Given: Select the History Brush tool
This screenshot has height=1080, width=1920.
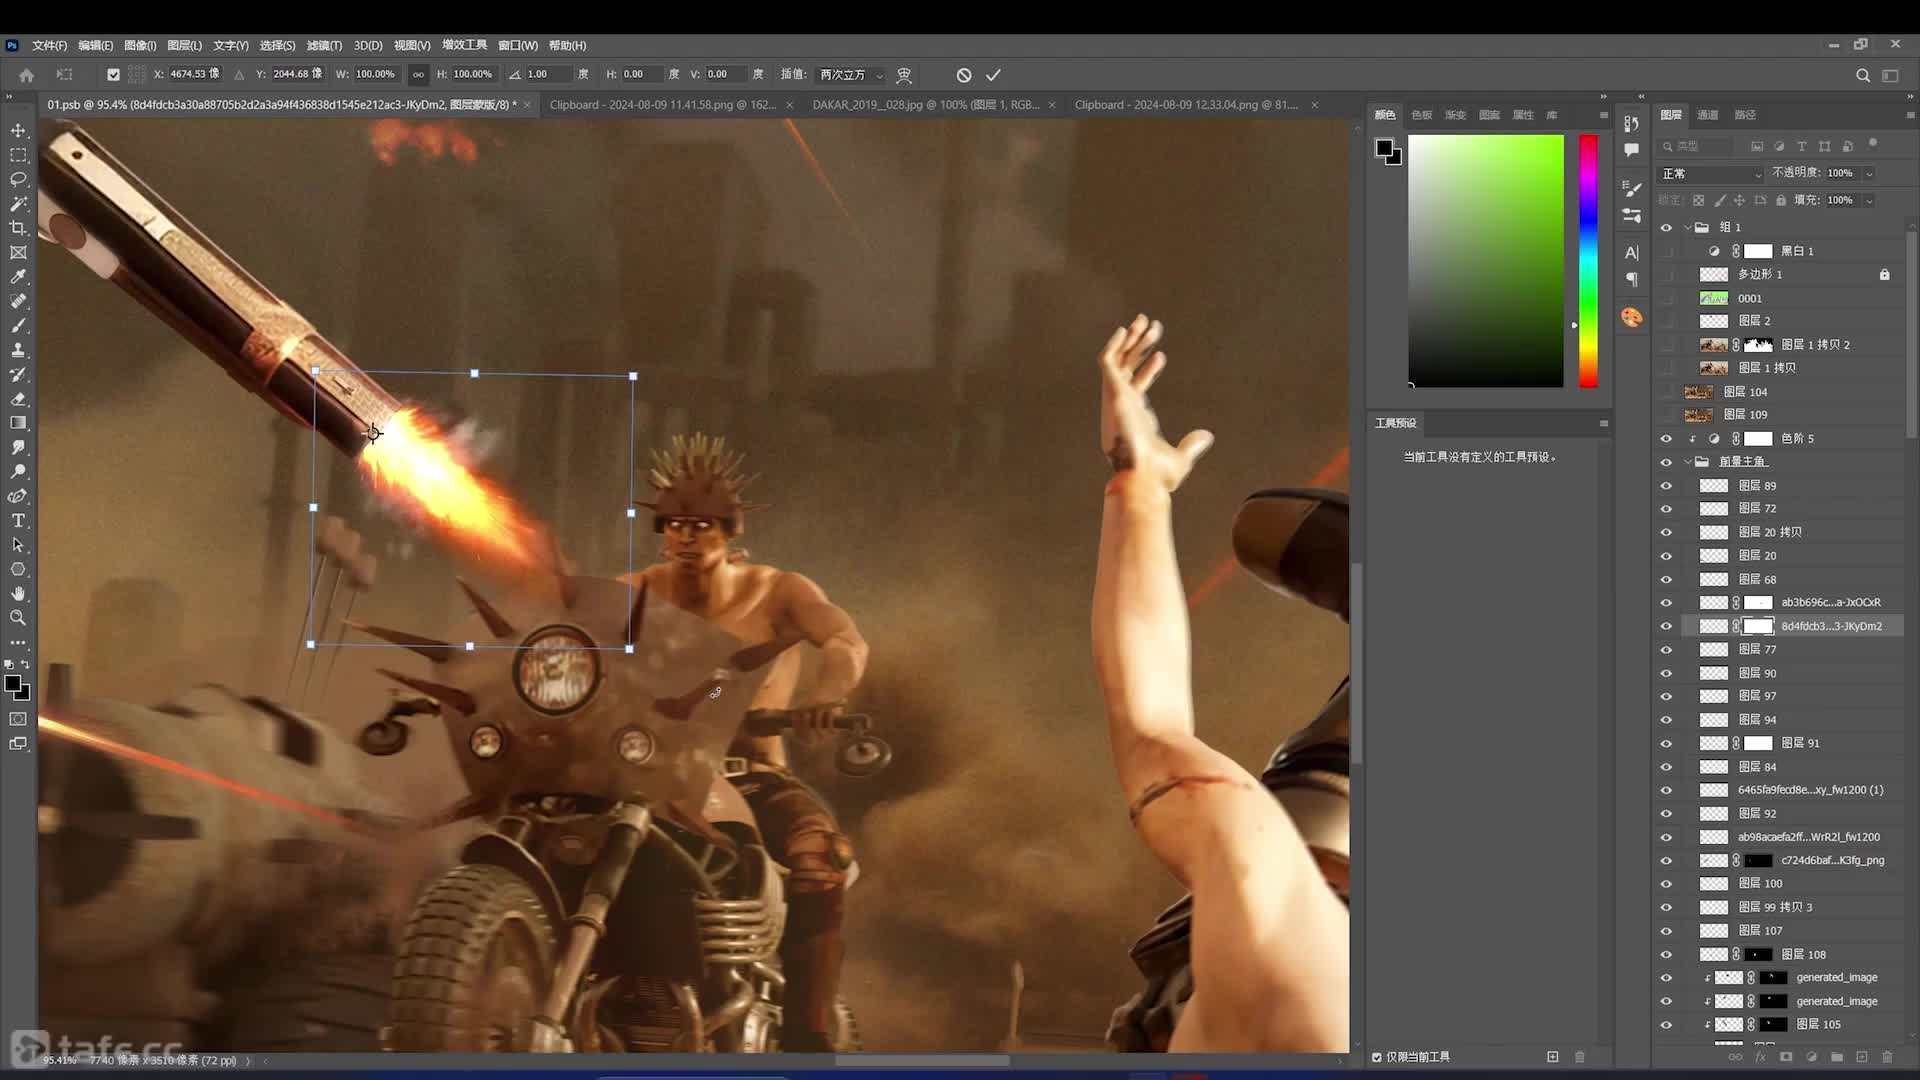Looking at the screenshot, I should pos(18,374).
